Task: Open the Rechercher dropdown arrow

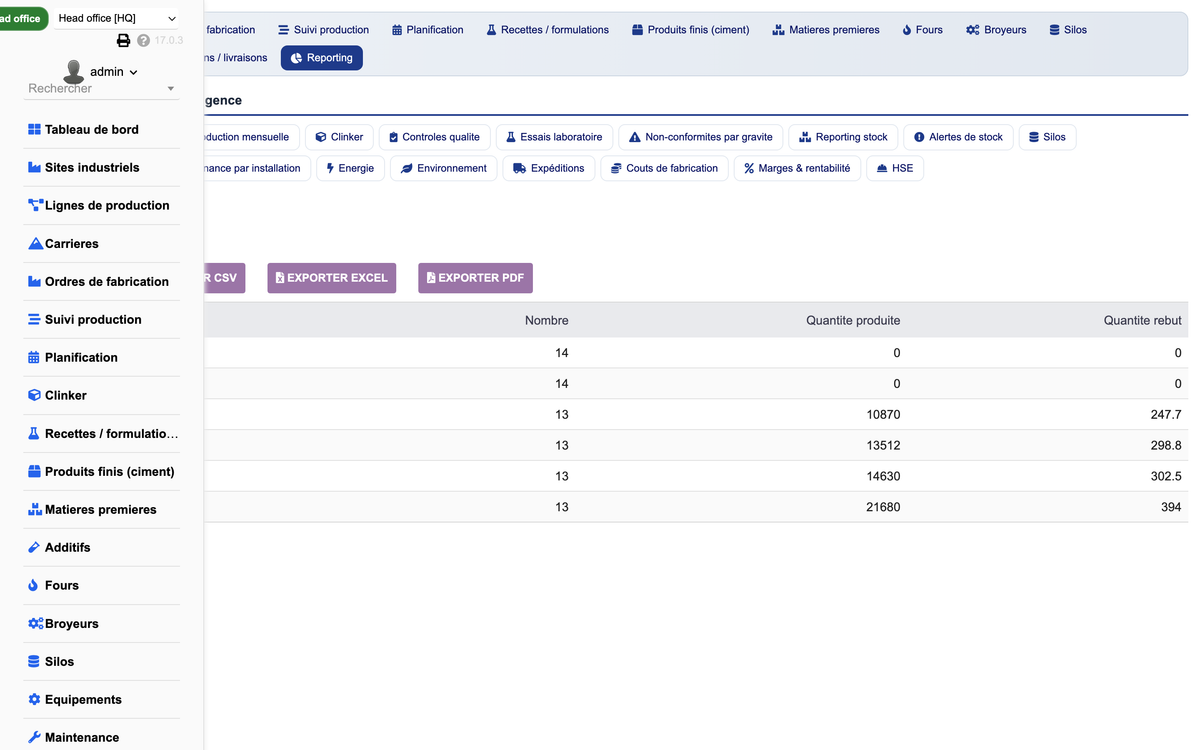Action: [170, 89]
